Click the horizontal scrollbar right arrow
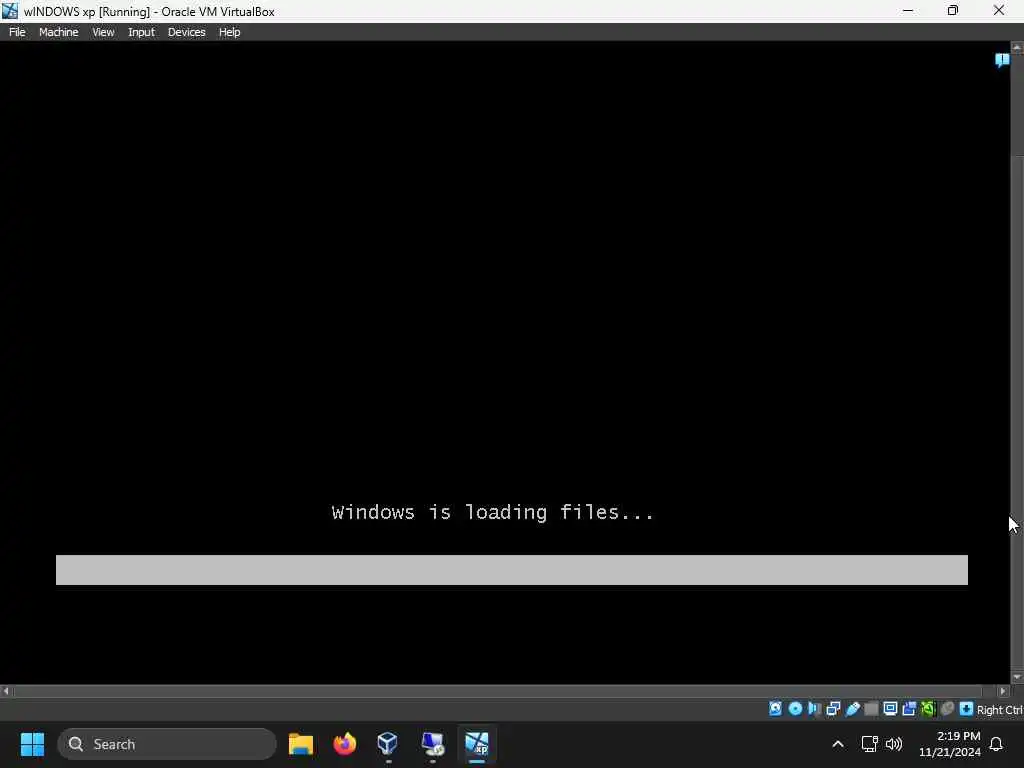Viewport: 1024px width, 768px height. (x=1004, y=690)
